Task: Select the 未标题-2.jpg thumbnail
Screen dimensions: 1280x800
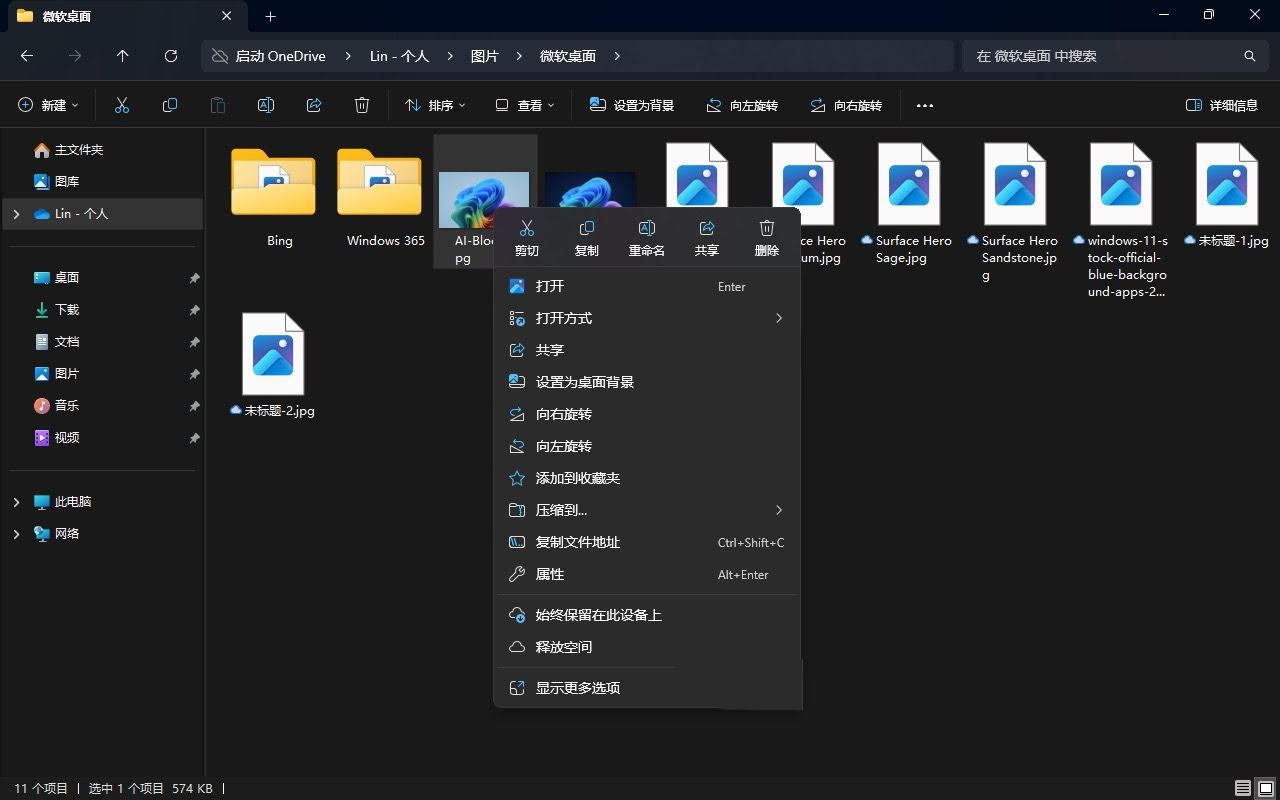Action: 272,353
